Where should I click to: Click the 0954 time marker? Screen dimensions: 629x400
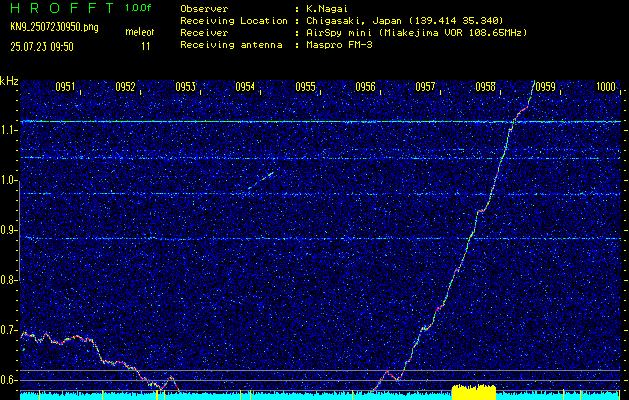pos(245,87)
